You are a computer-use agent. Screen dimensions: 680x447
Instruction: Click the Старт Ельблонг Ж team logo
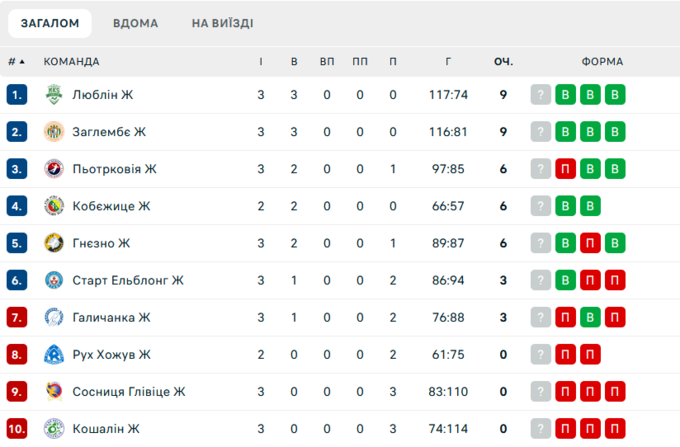point(54,280)
